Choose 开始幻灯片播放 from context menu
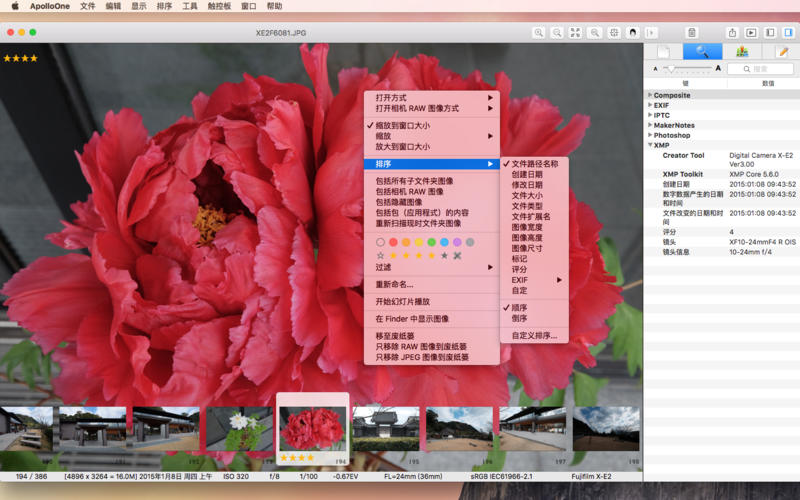800x500 pixels. pos(432,302)
